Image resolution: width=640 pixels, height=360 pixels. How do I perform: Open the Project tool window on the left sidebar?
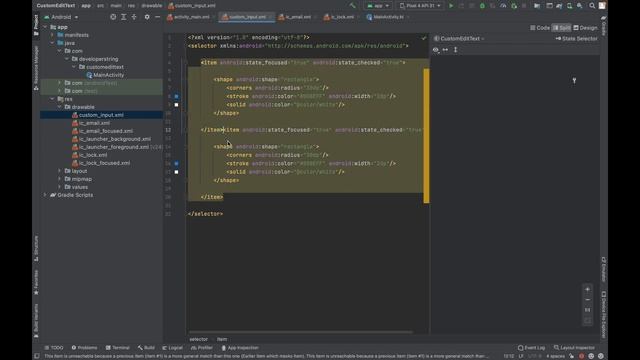36,25
